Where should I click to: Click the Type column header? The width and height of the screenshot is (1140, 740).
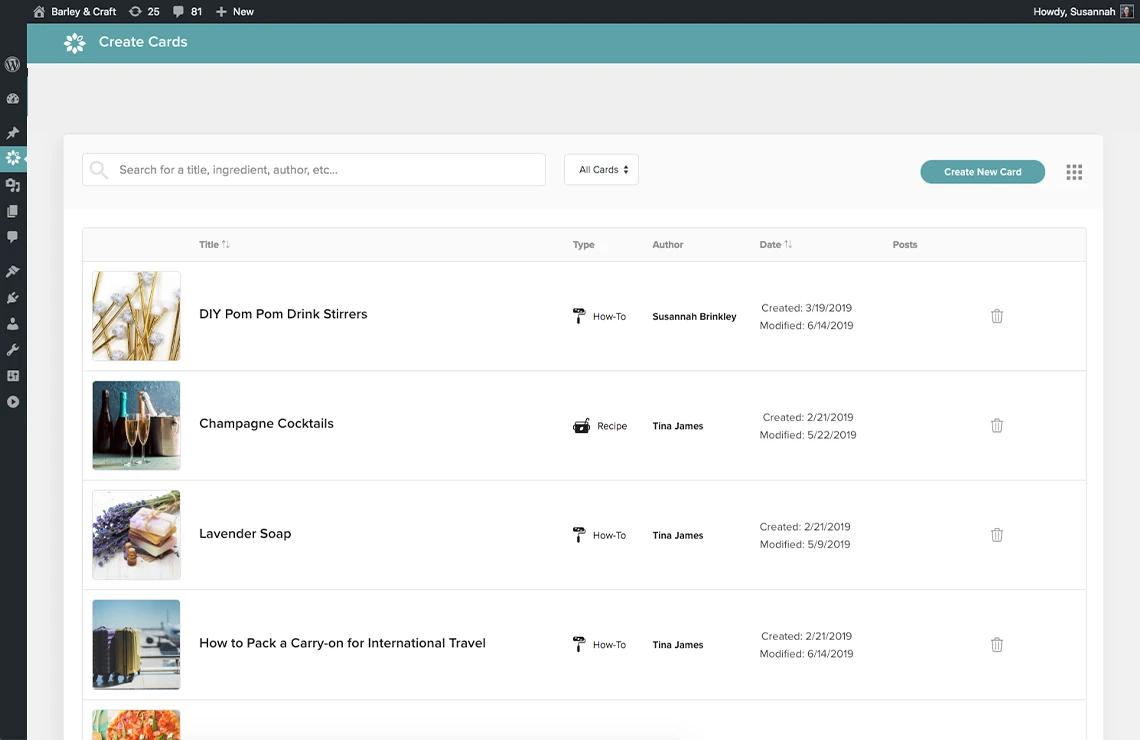pos(583,245)
